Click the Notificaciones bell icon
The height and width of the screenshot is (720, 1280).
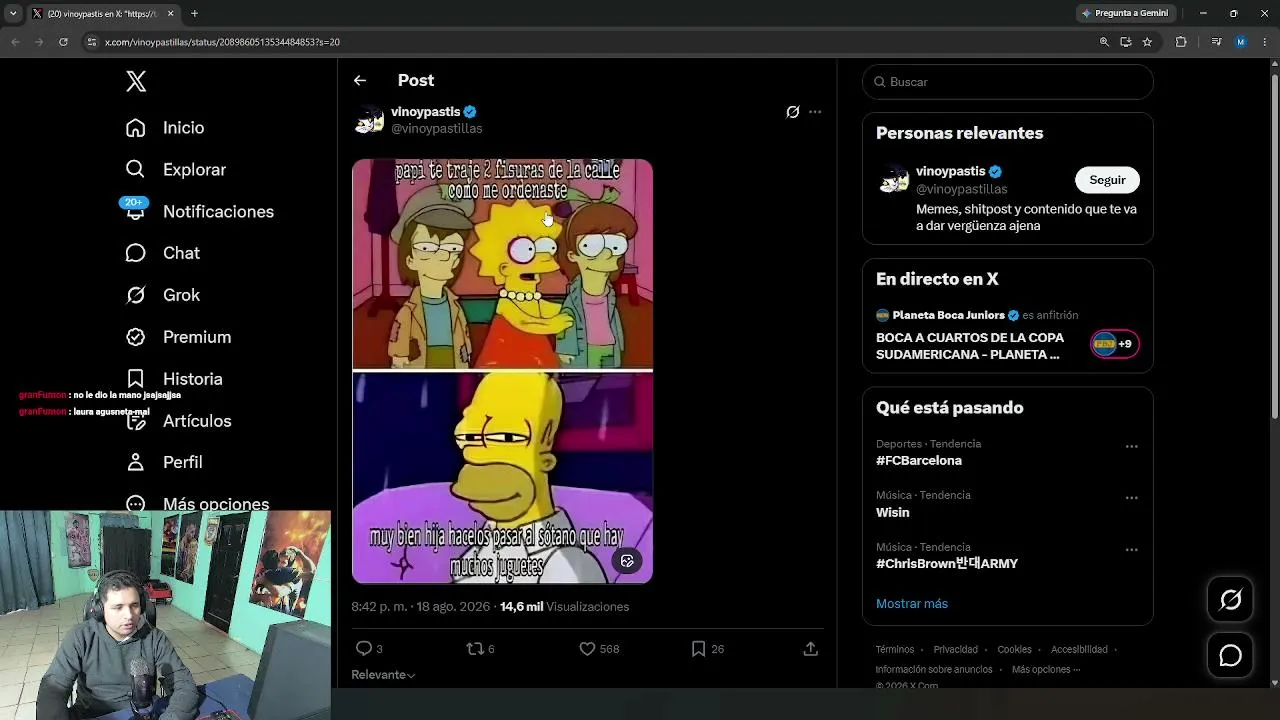click(136, 212)
